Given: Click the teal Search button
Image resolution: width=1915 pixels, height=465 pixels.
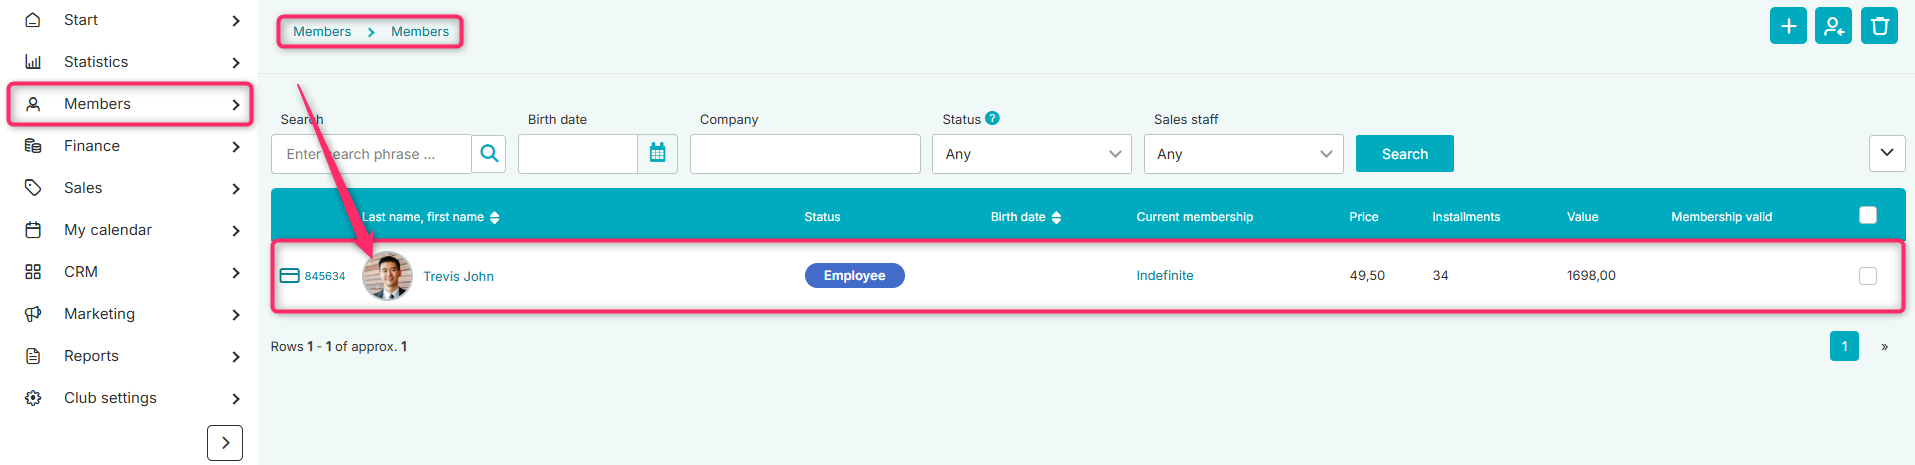Looking at the screenshot, I should [1405, 154].
